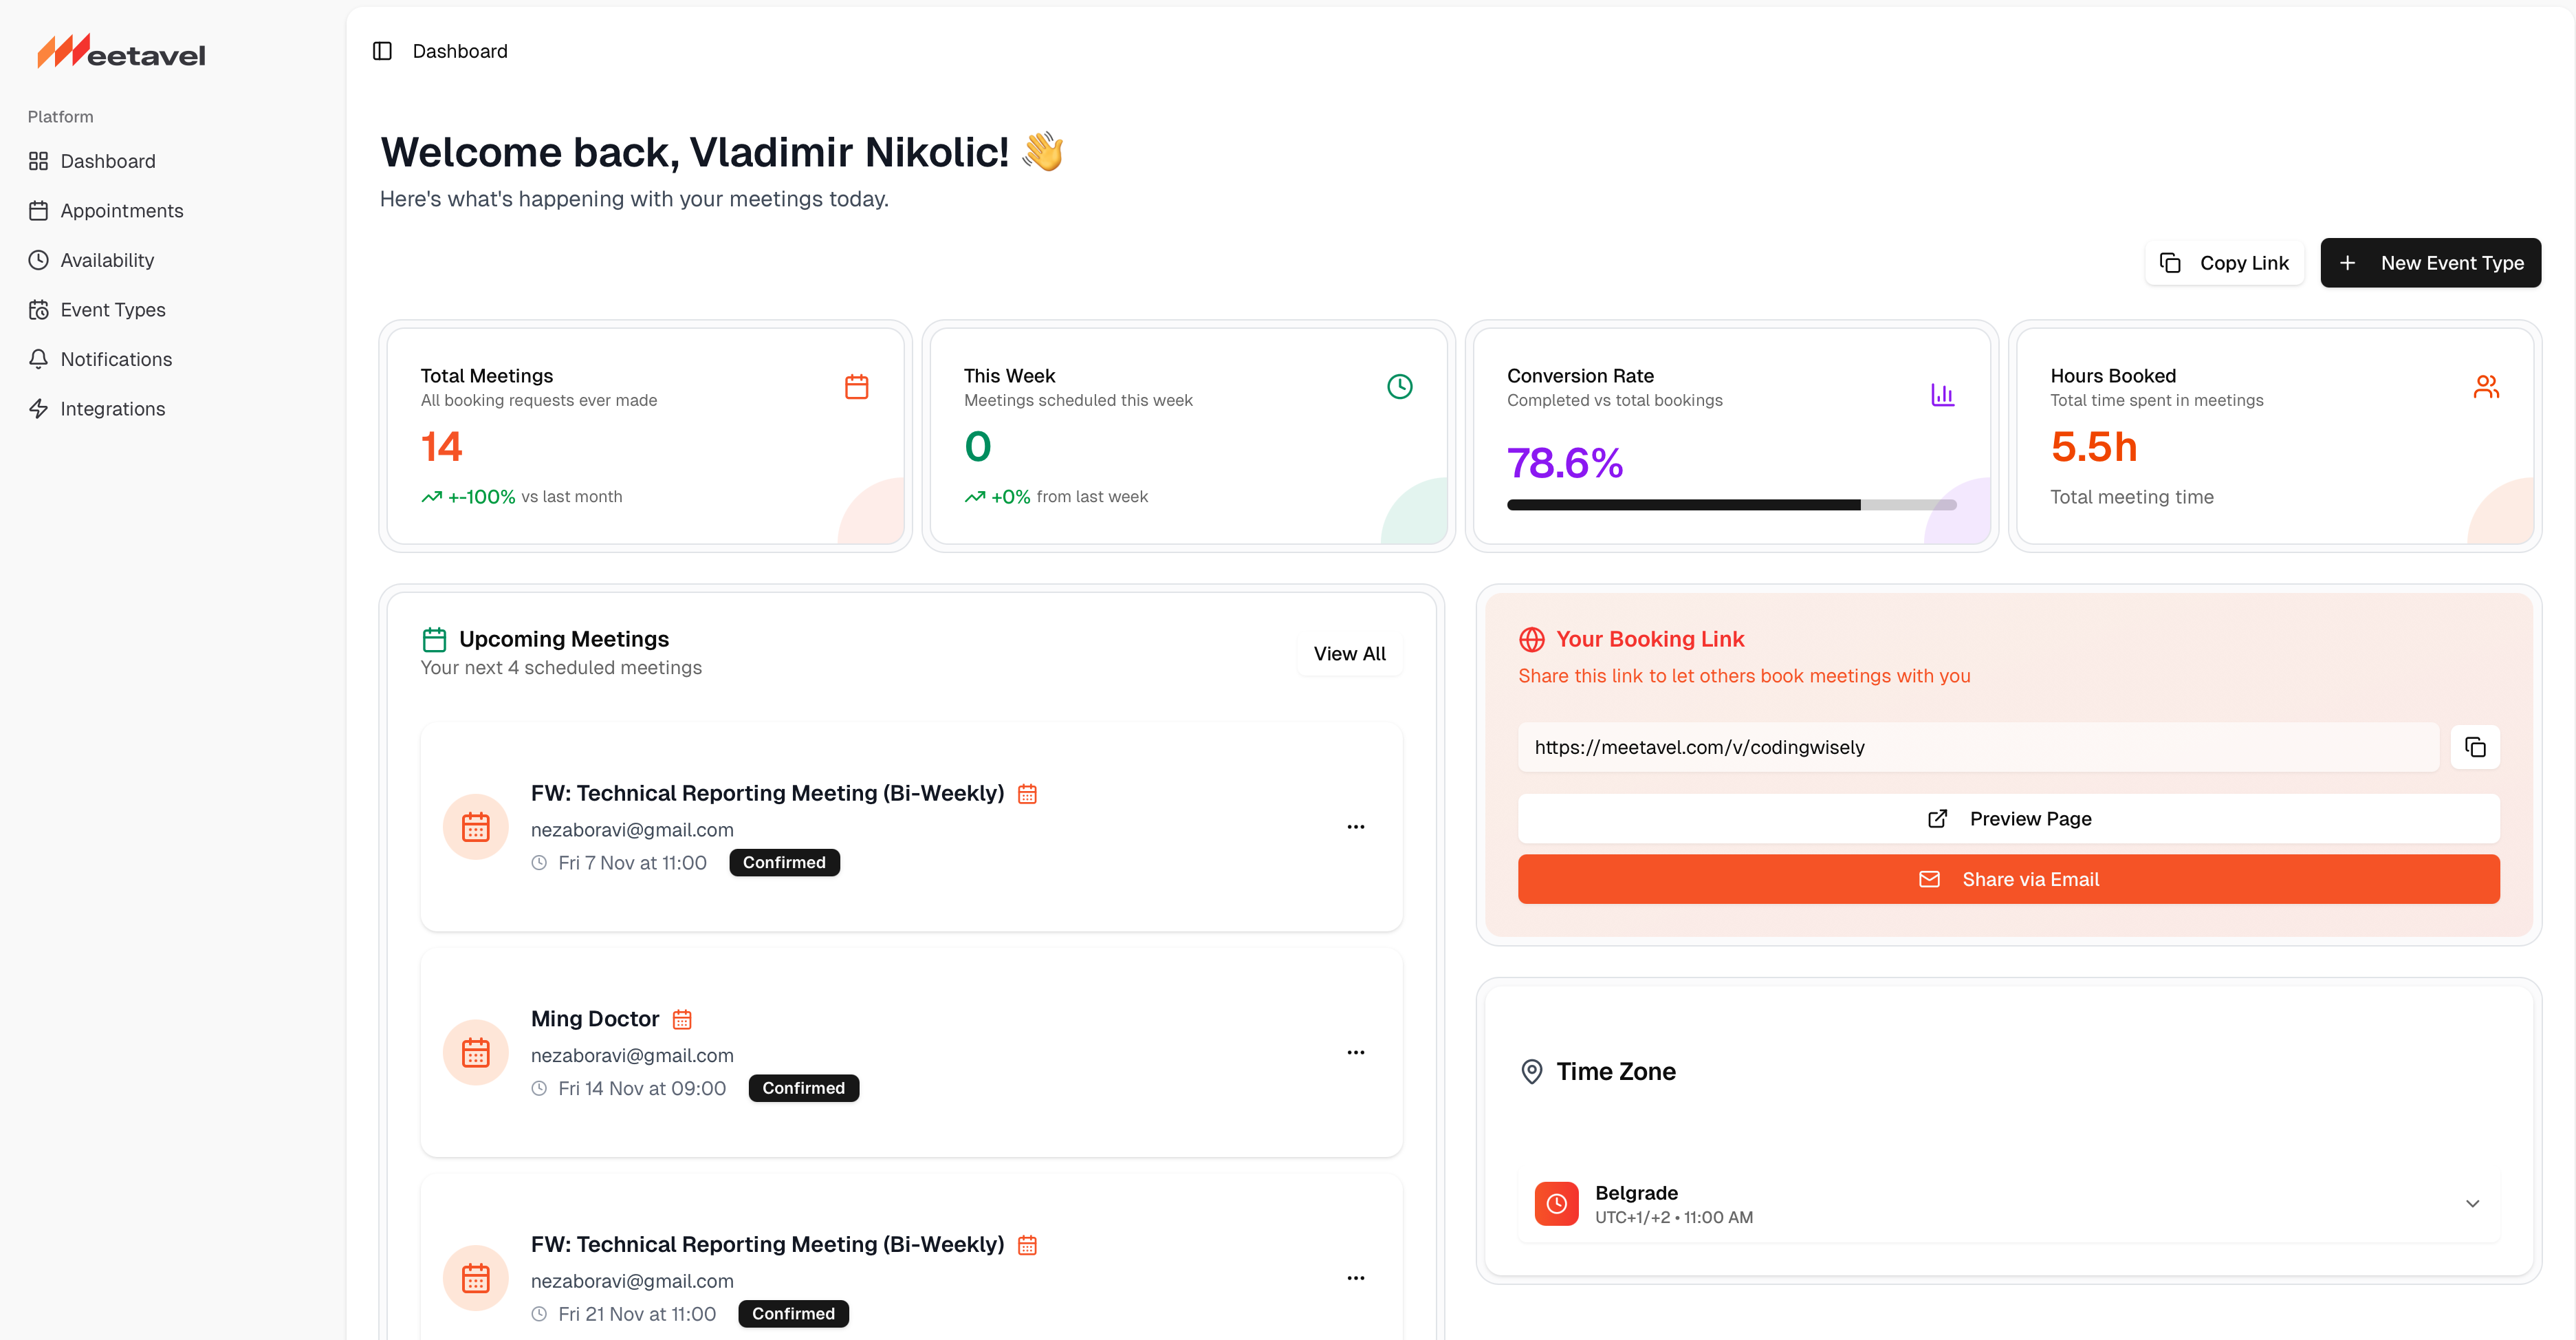Viewport: 2576px width, 1340px height.
Task: Select the Availability clock icon in sidebar
Action: coord(38,260)
